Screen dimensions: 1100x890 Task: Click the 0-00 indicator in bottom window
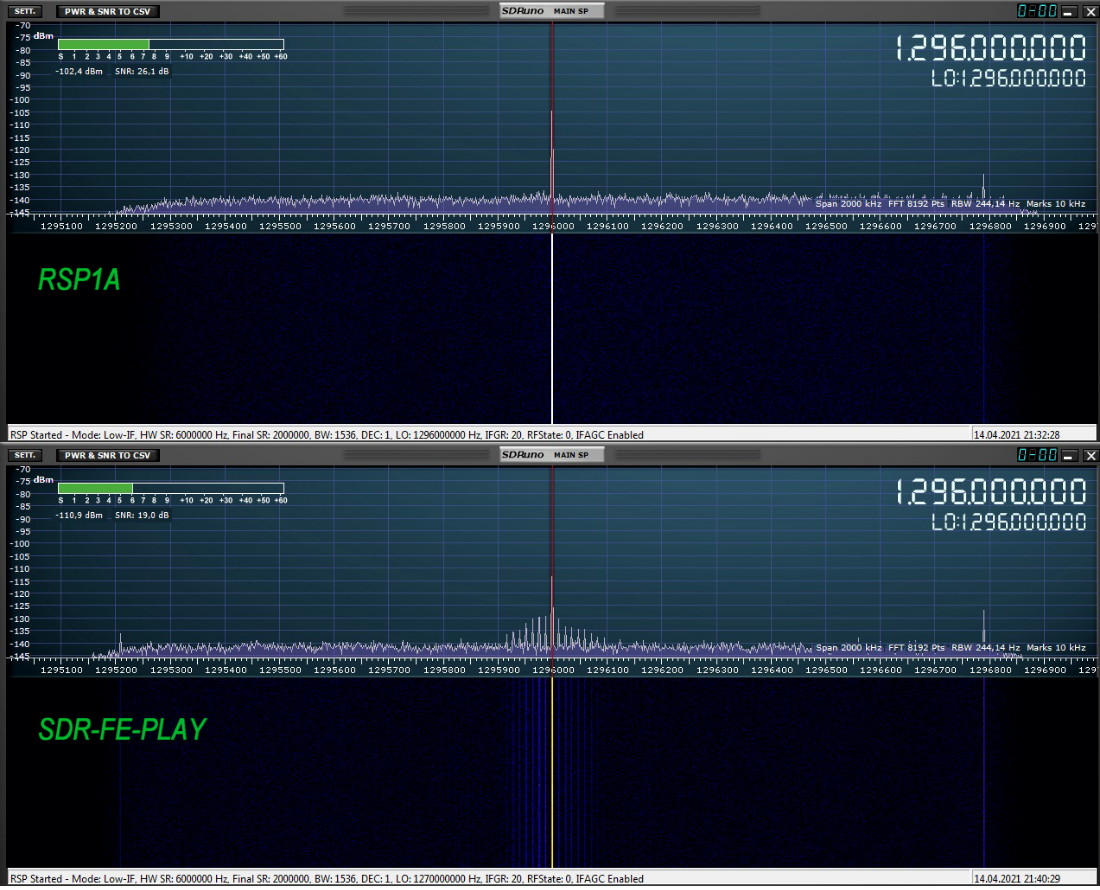(x=1037, y=455)
